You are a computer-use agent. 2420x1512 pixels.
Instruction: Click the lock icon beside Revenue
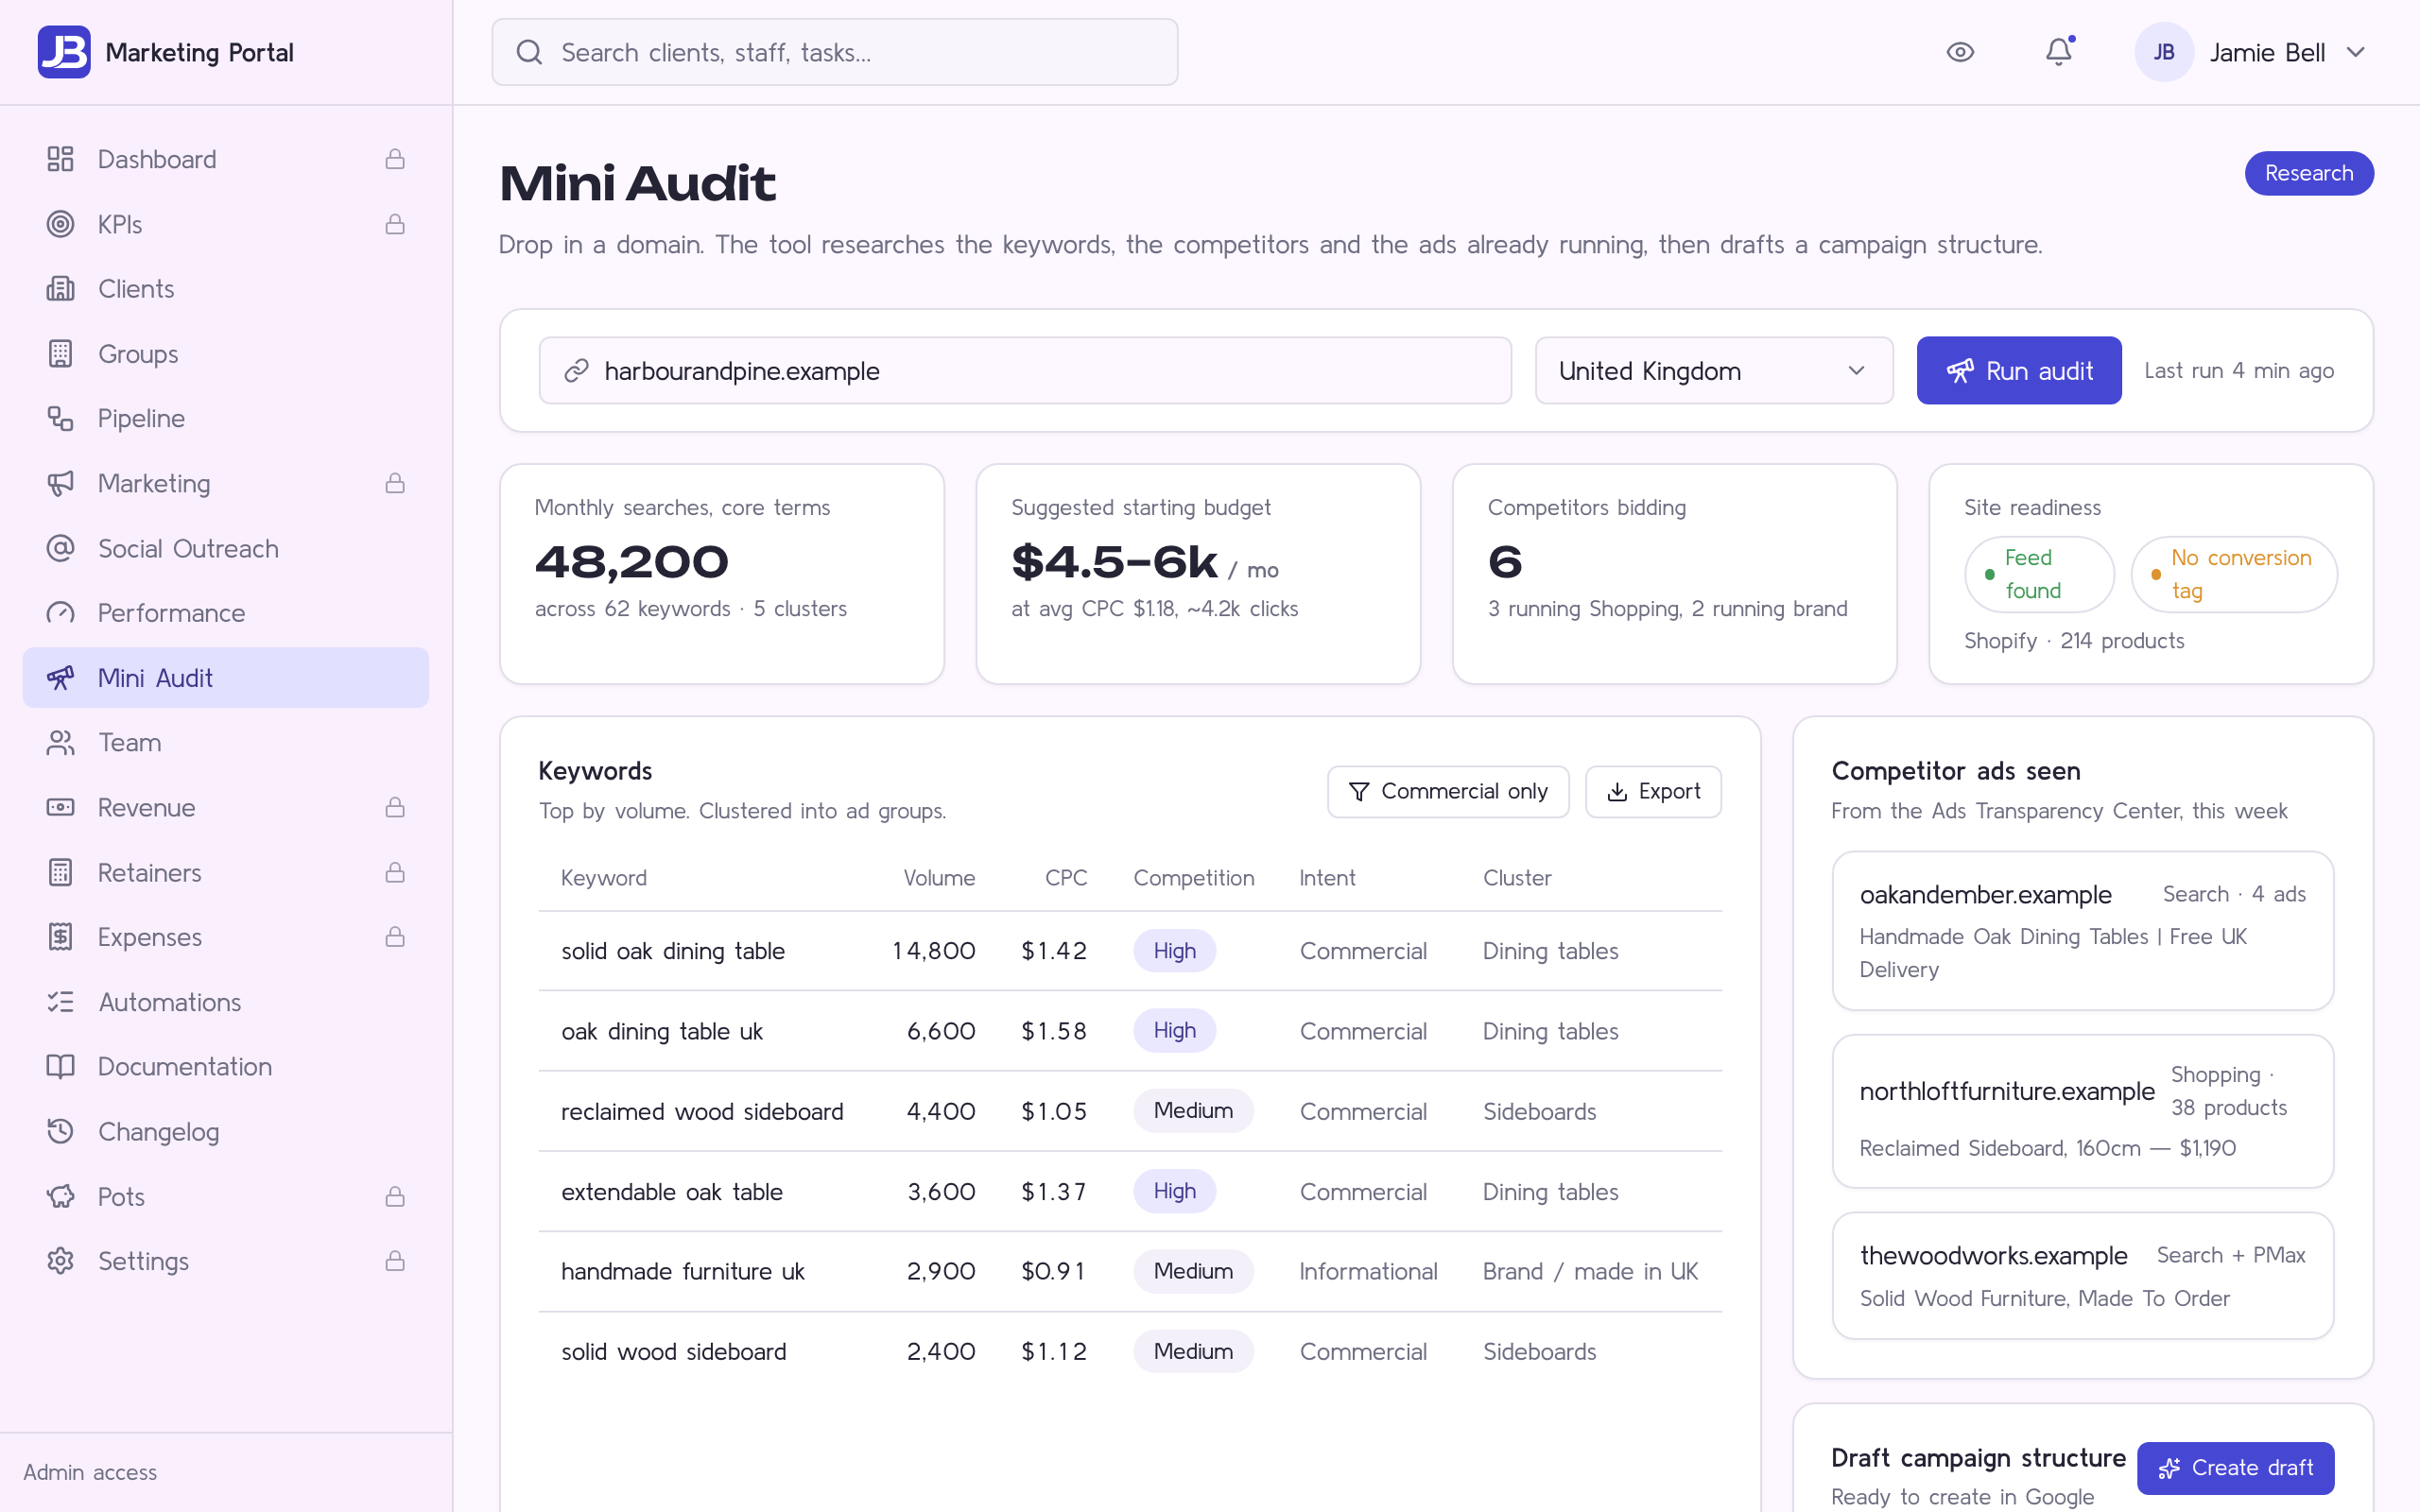coord(395,807)
